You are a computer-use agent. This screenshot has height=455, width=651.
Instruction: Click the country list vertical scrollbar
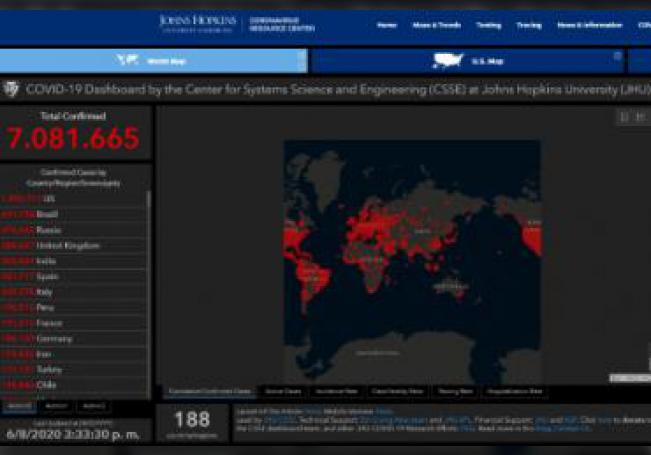click(149, 290)
